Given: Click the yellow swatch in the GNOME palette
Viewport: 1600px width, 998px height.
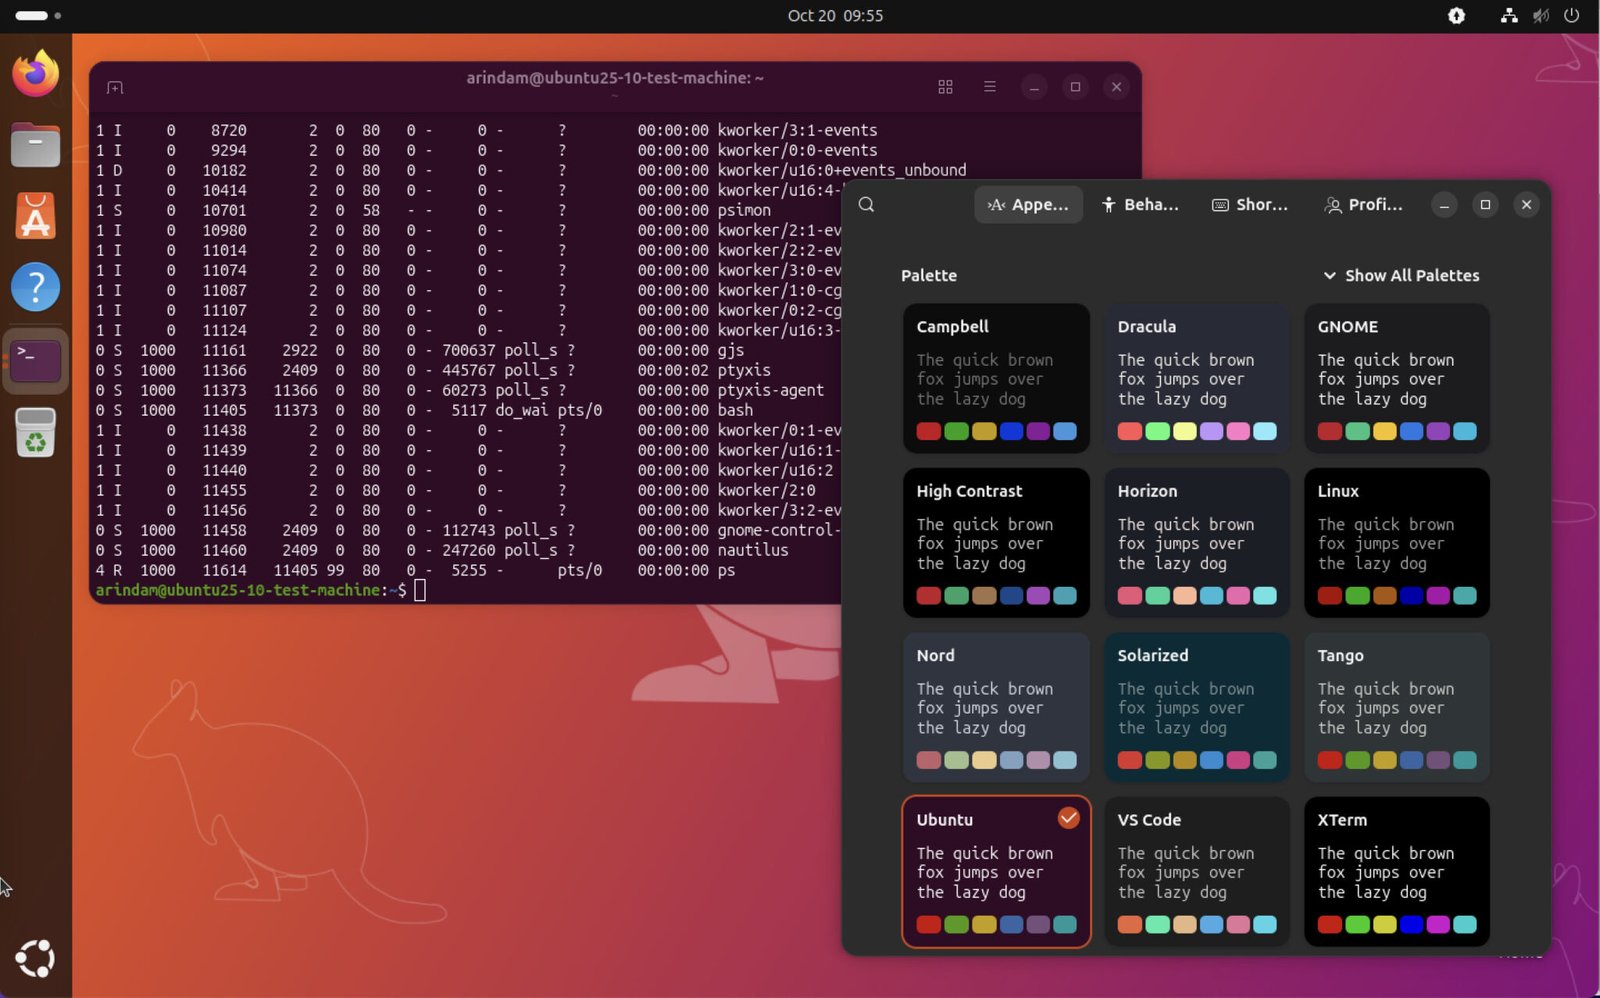Looking at the screenshot, I should click(x=1384, y=431).
